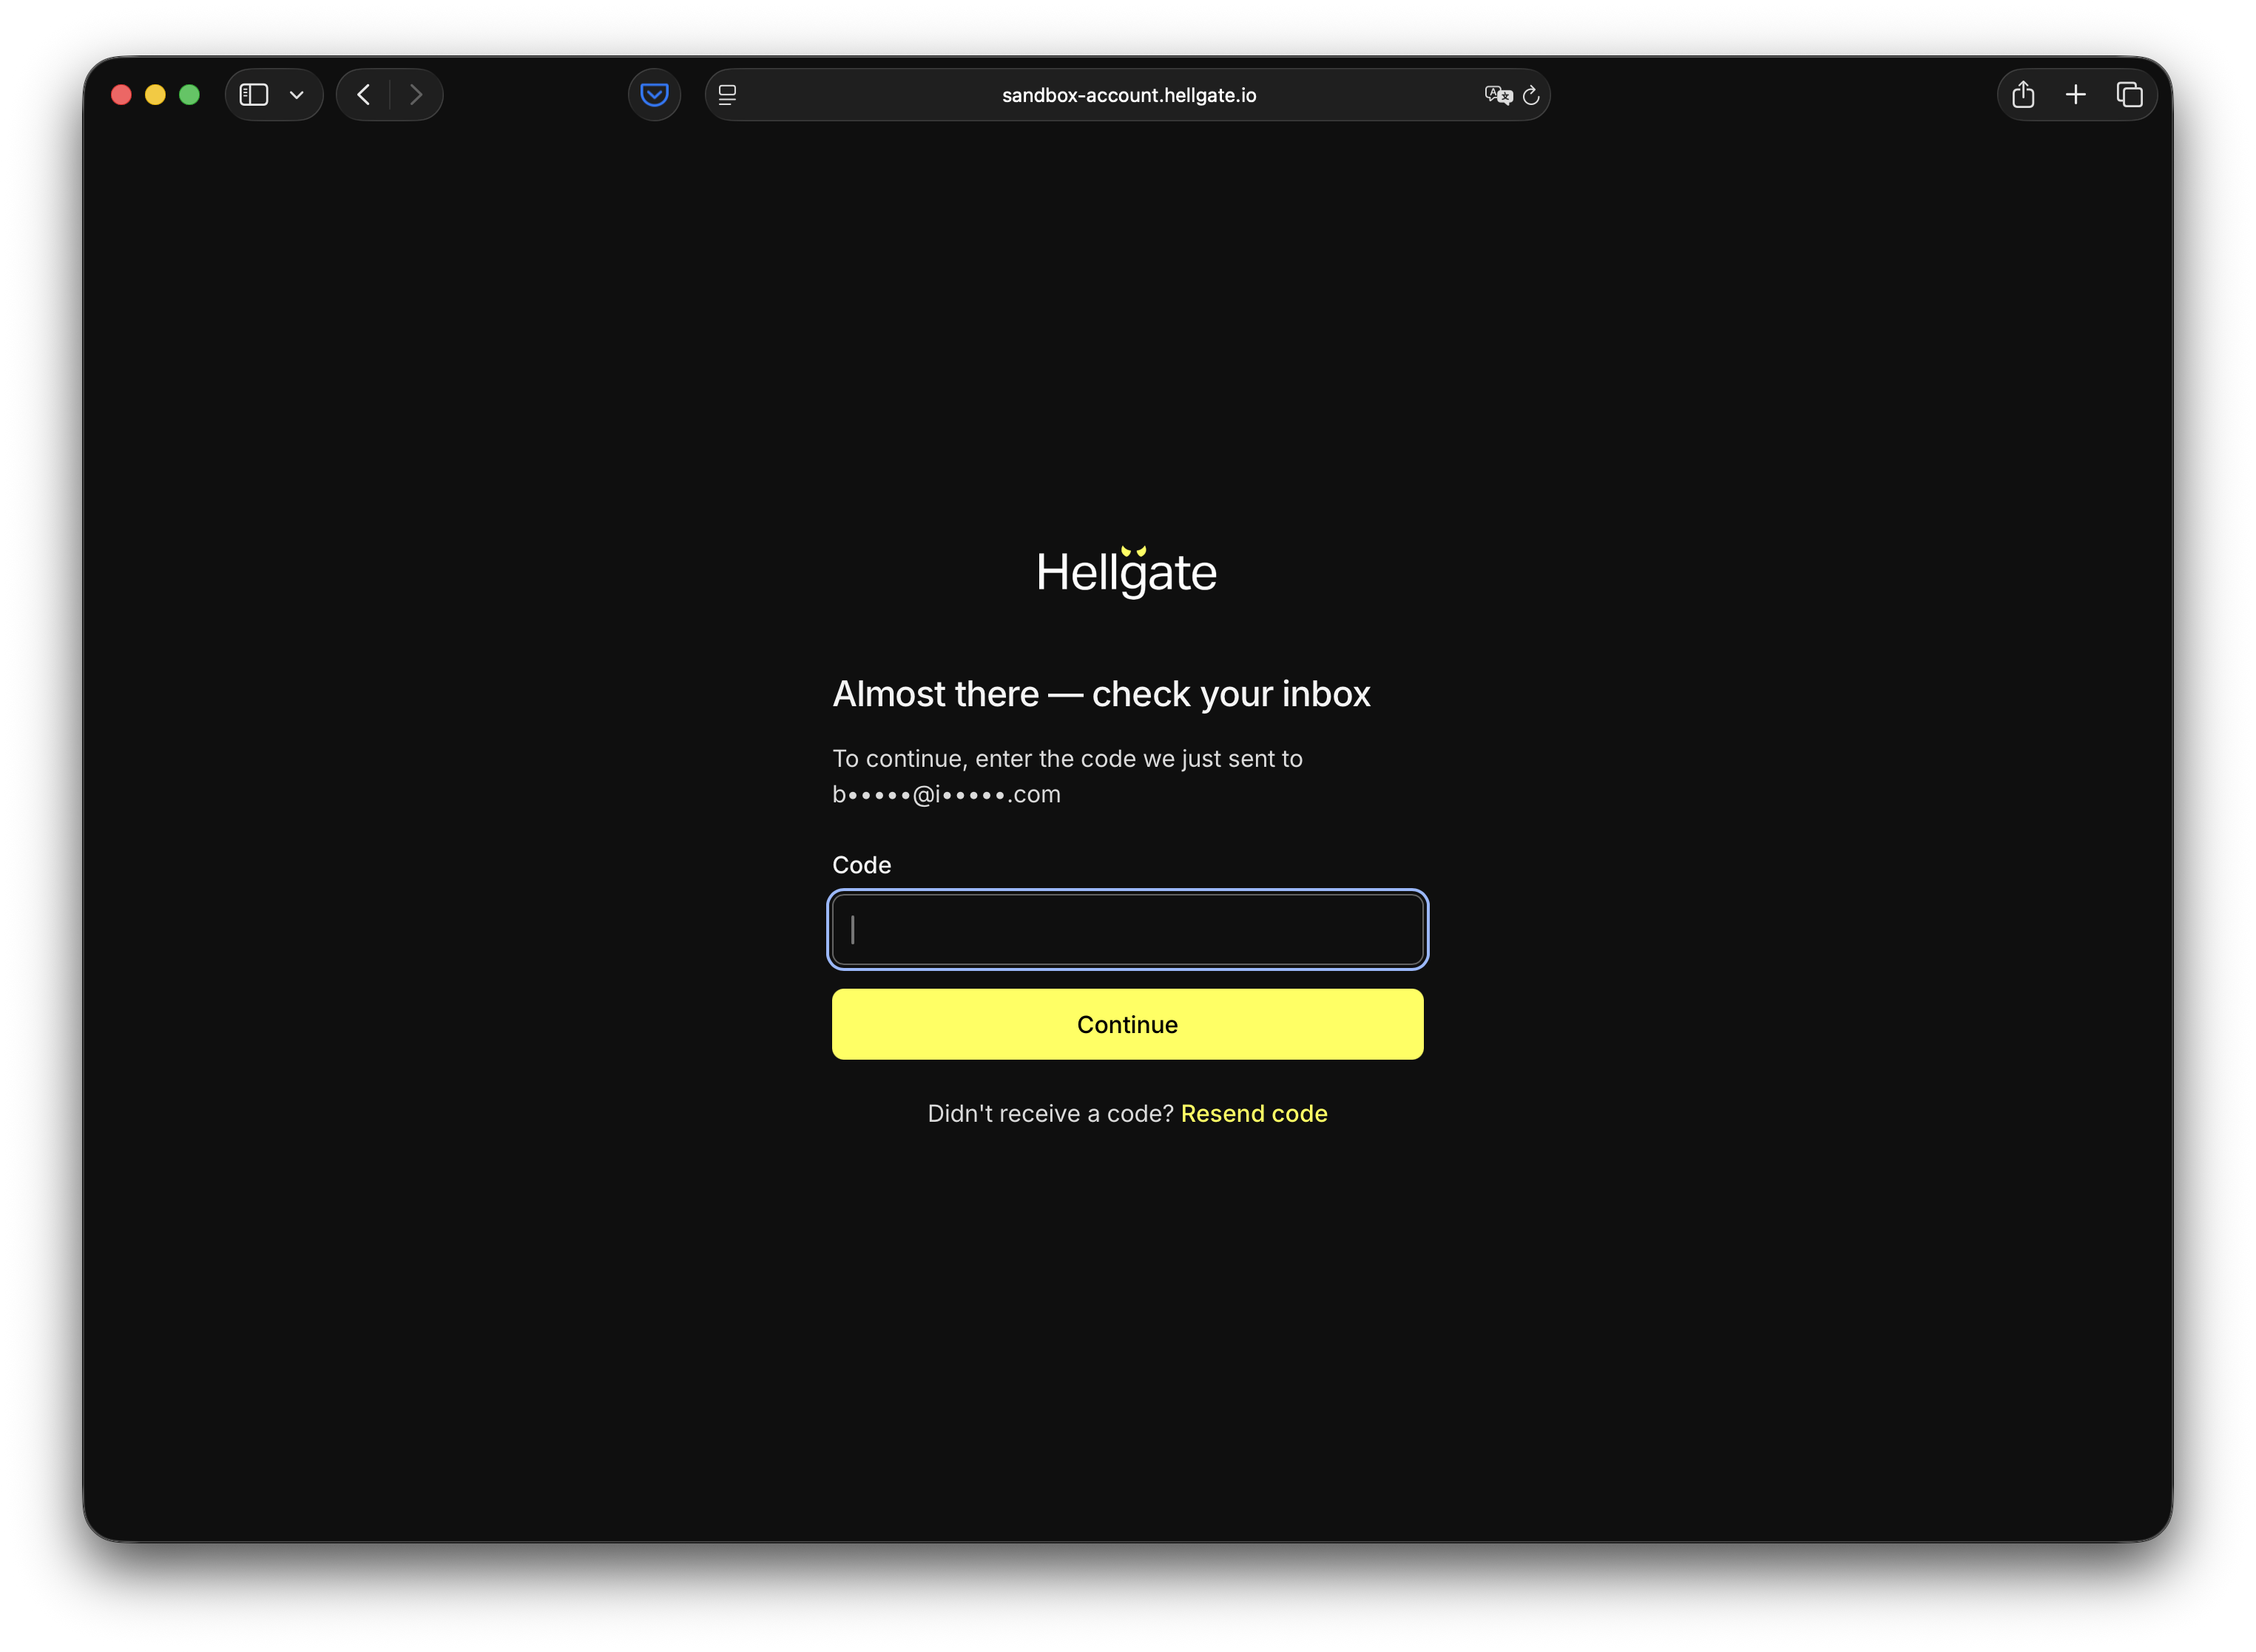
Task: Go back with the back arrow
Action: [x=364, y=95]
